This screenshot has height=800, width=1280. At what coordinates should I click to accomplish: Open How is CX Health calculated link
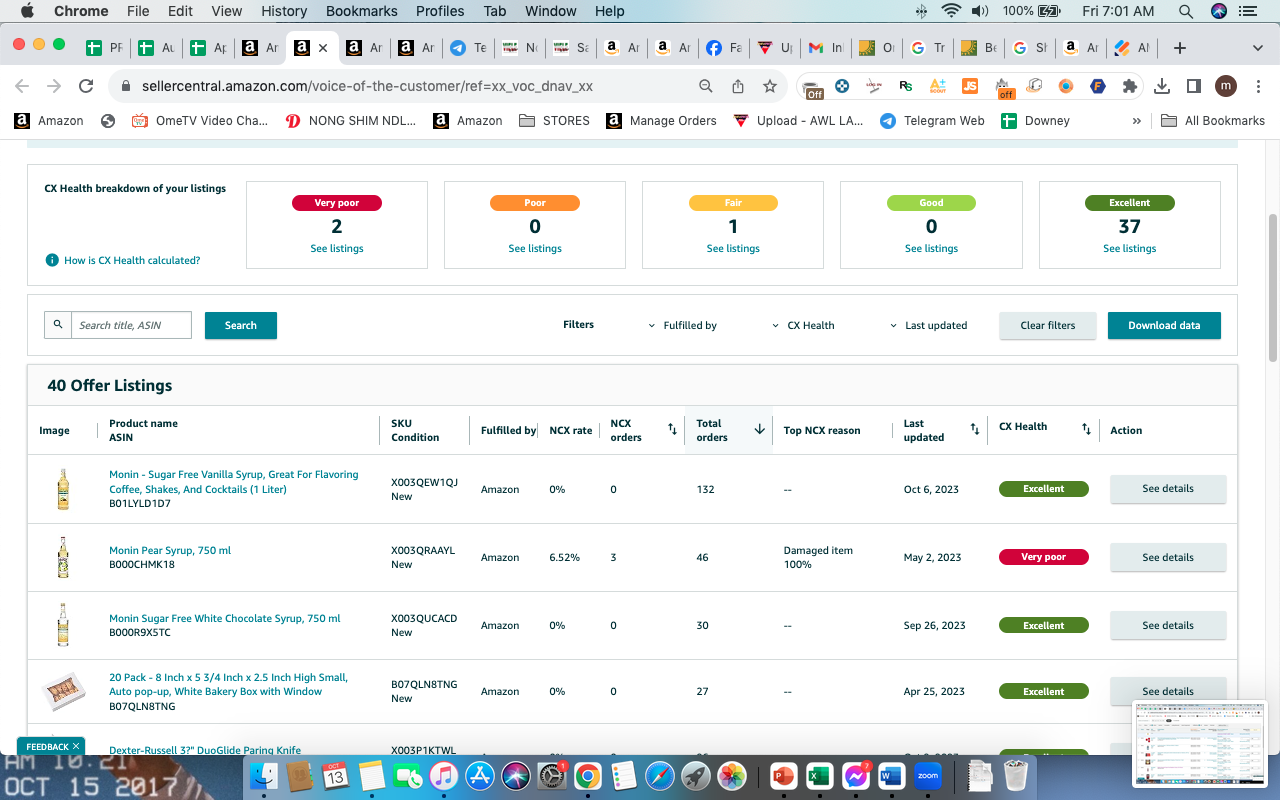click(132, 260)
